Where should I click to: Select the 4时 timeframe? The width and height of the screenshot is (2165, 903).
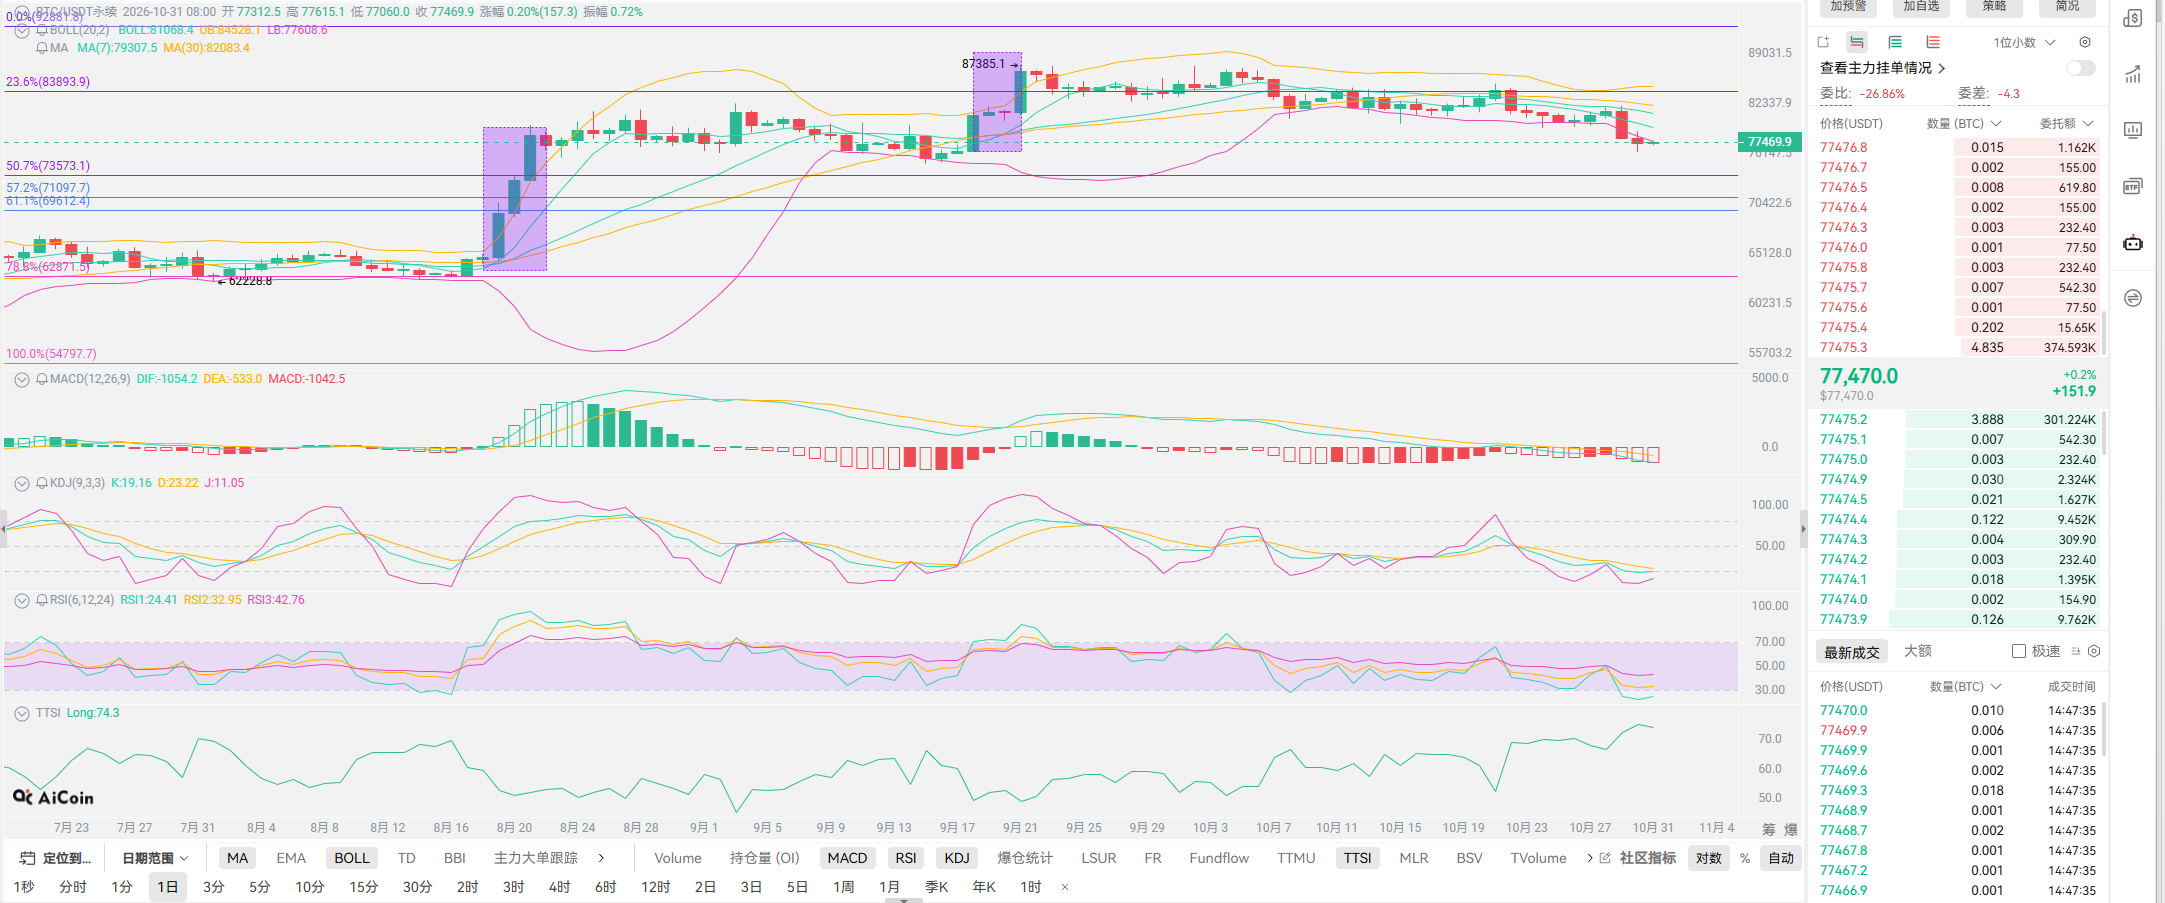[560, 887]
